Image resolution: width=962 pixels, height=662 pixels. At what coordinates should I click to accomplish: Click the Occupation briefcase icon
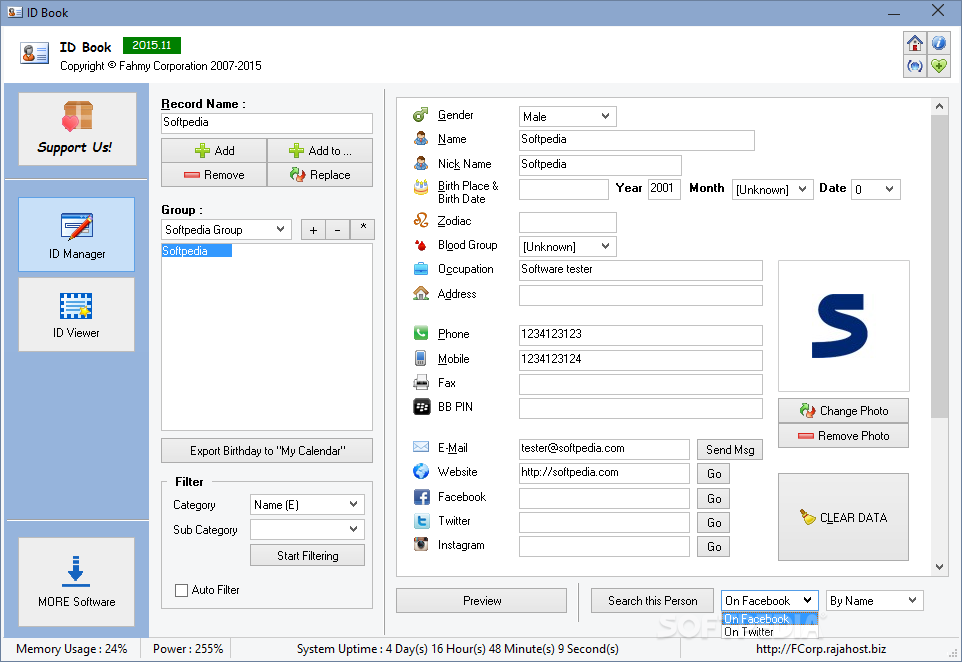coord(421,269)
